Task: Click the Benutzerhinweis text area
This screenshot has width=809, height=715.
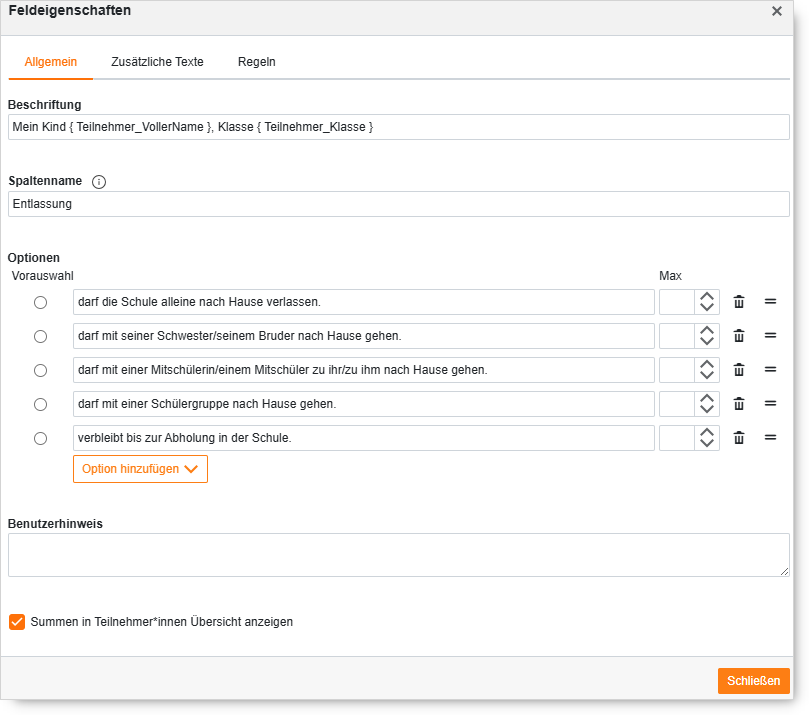Action: 399,555
